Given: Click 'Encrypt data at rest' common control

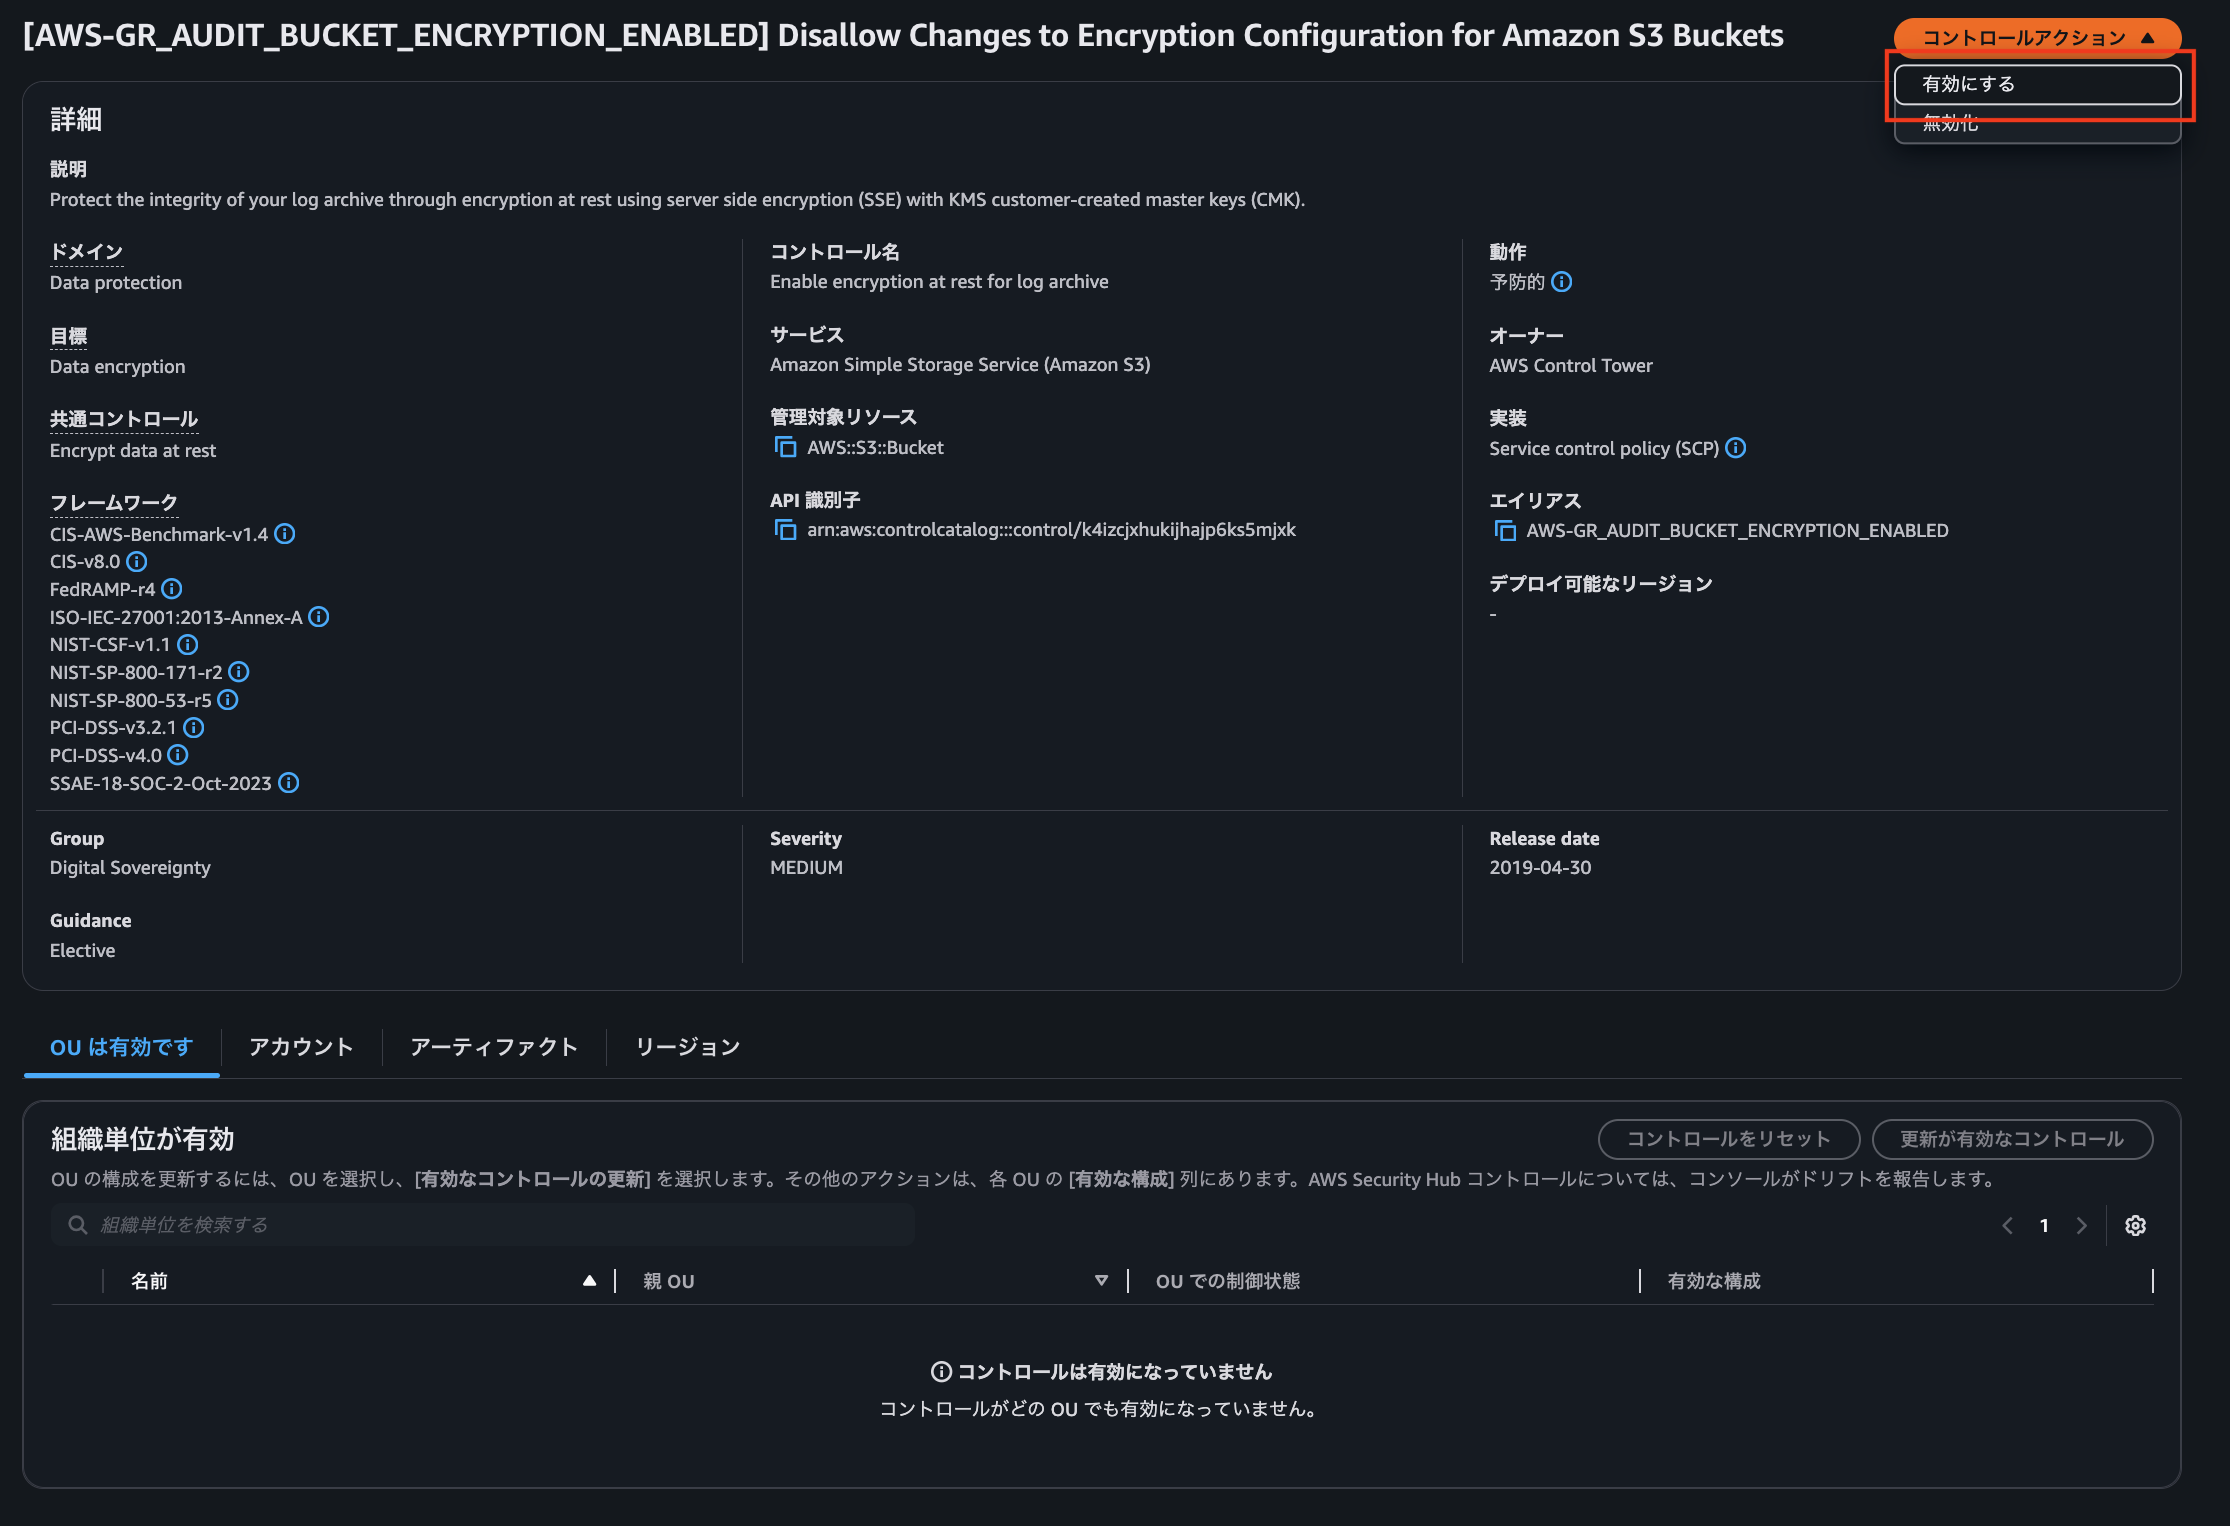Looking at the screenshot, I should (133, 451).
